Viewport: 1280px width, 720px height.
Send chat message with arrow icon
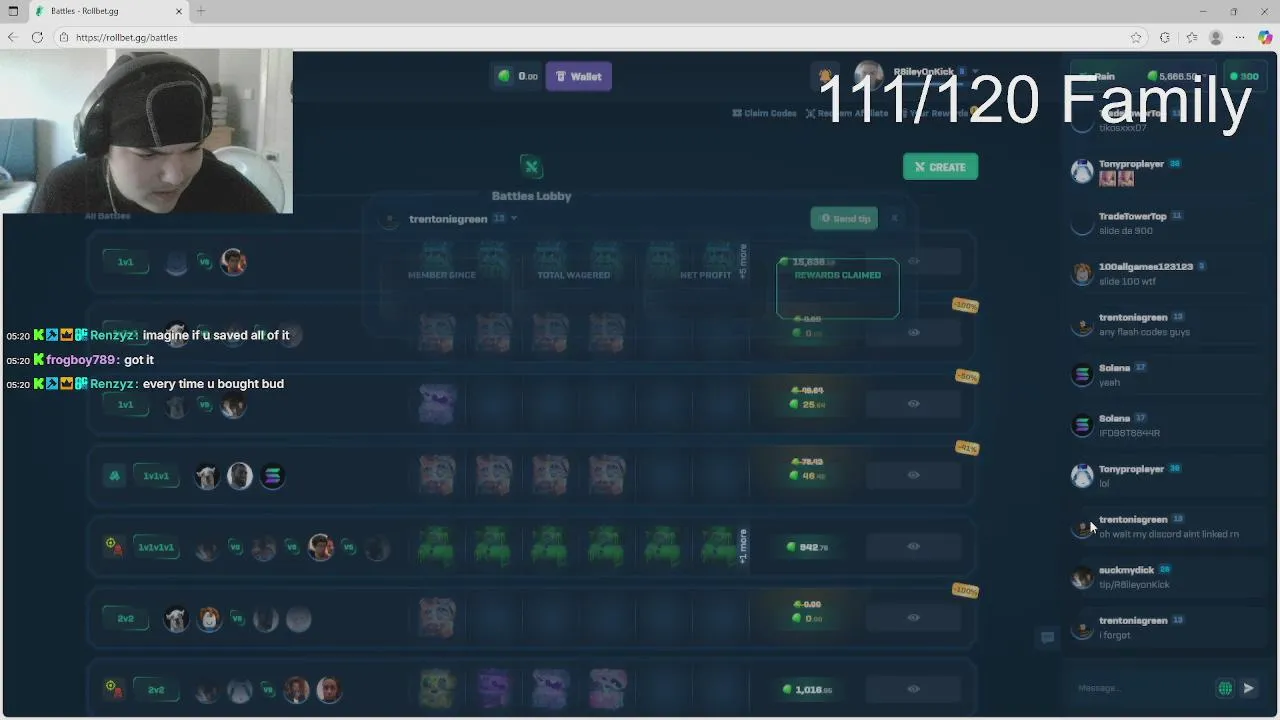(x=1248, y=688)
